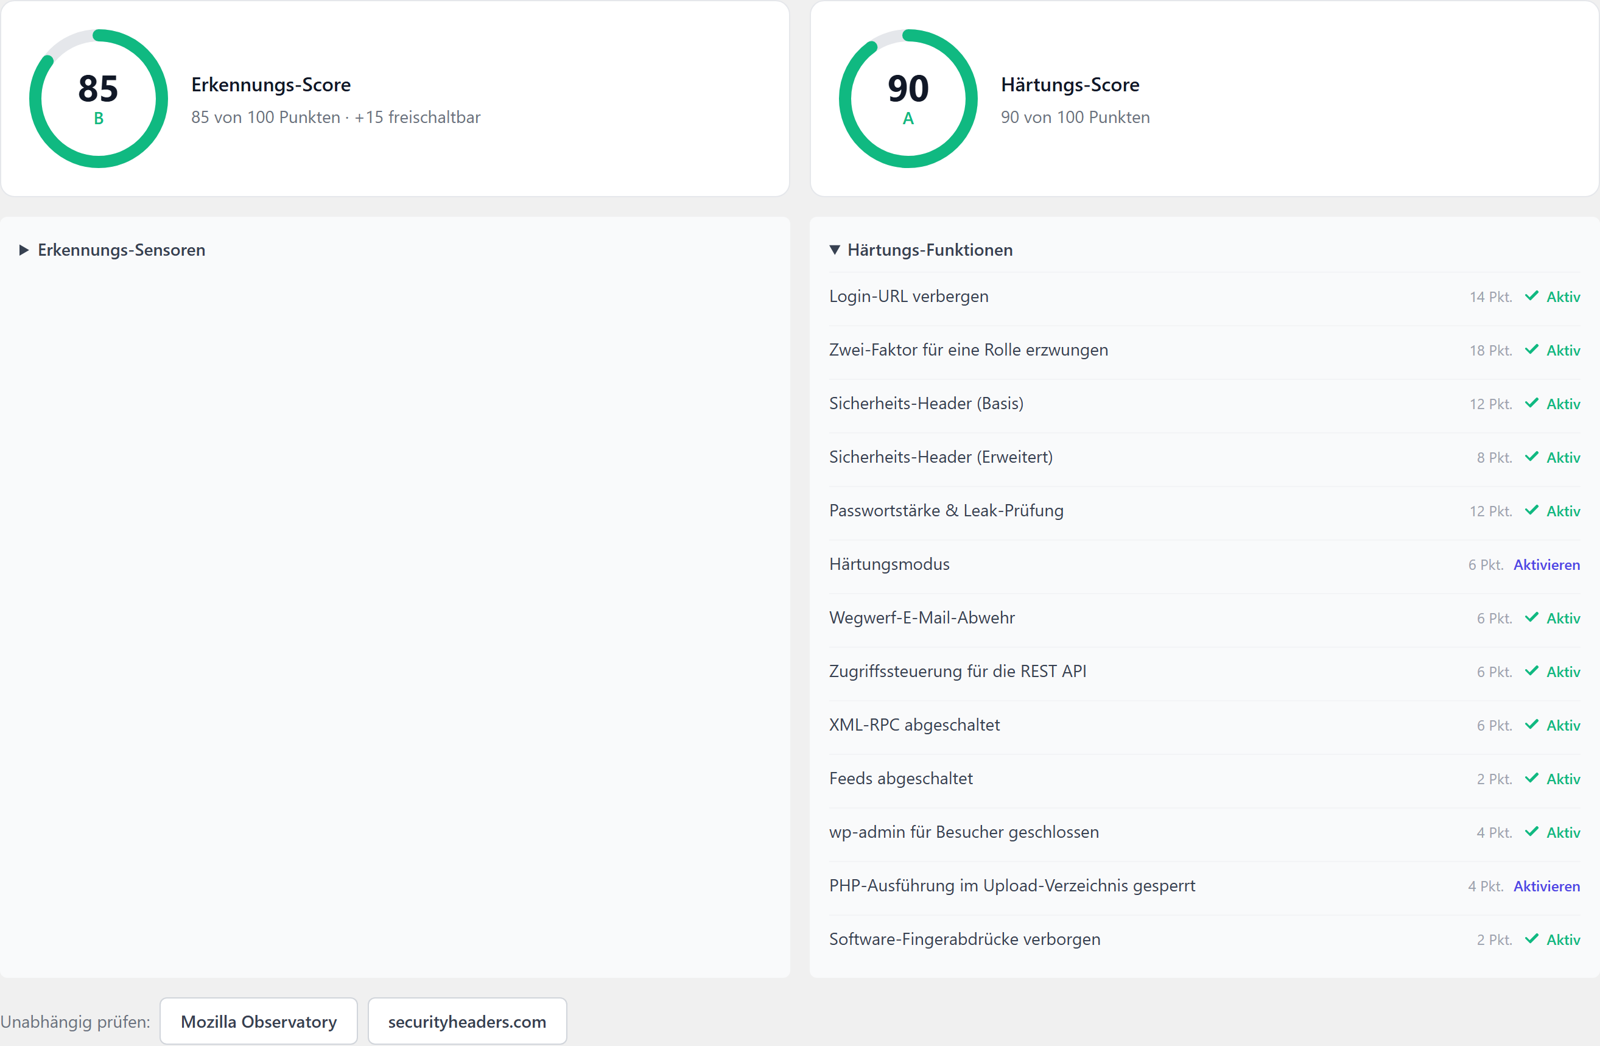Click the Erkennungs-Score heading
The height and width of the screenshot is (1046, 1600).
[x=271, y=85]
